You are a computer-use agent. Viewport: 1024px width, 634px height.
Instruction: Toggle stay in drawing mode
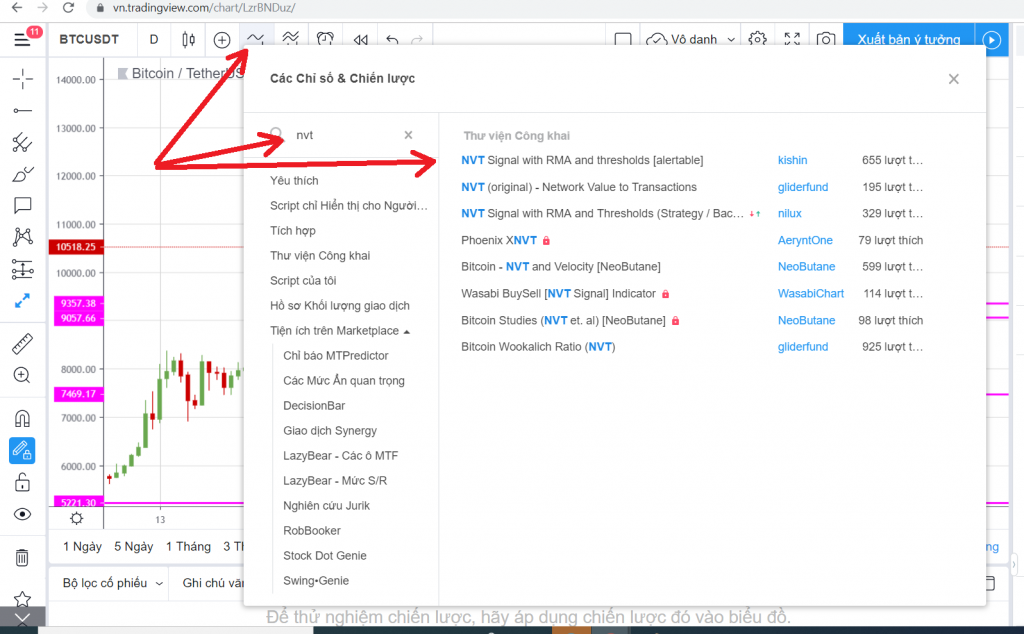click(22, 451)
